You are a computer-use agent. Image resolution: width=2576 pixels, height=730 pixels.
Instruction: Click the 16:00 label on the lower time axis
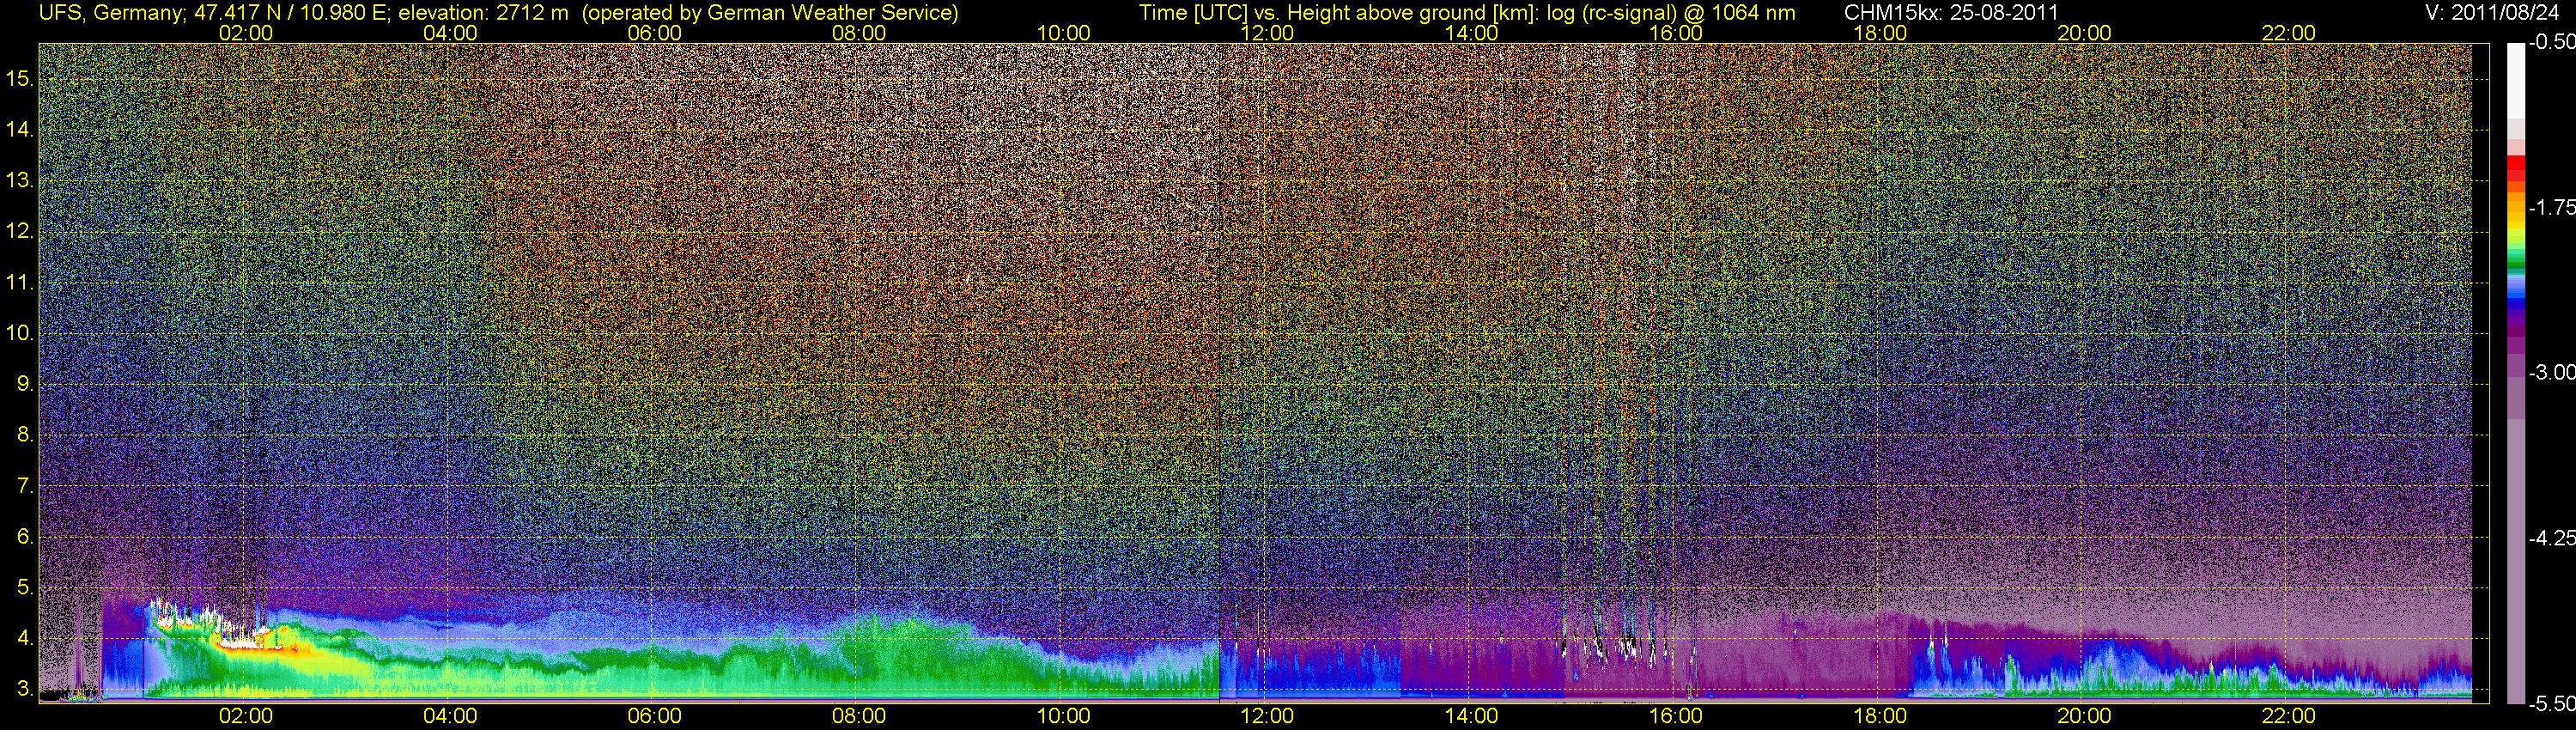(x=1676, y=716)
